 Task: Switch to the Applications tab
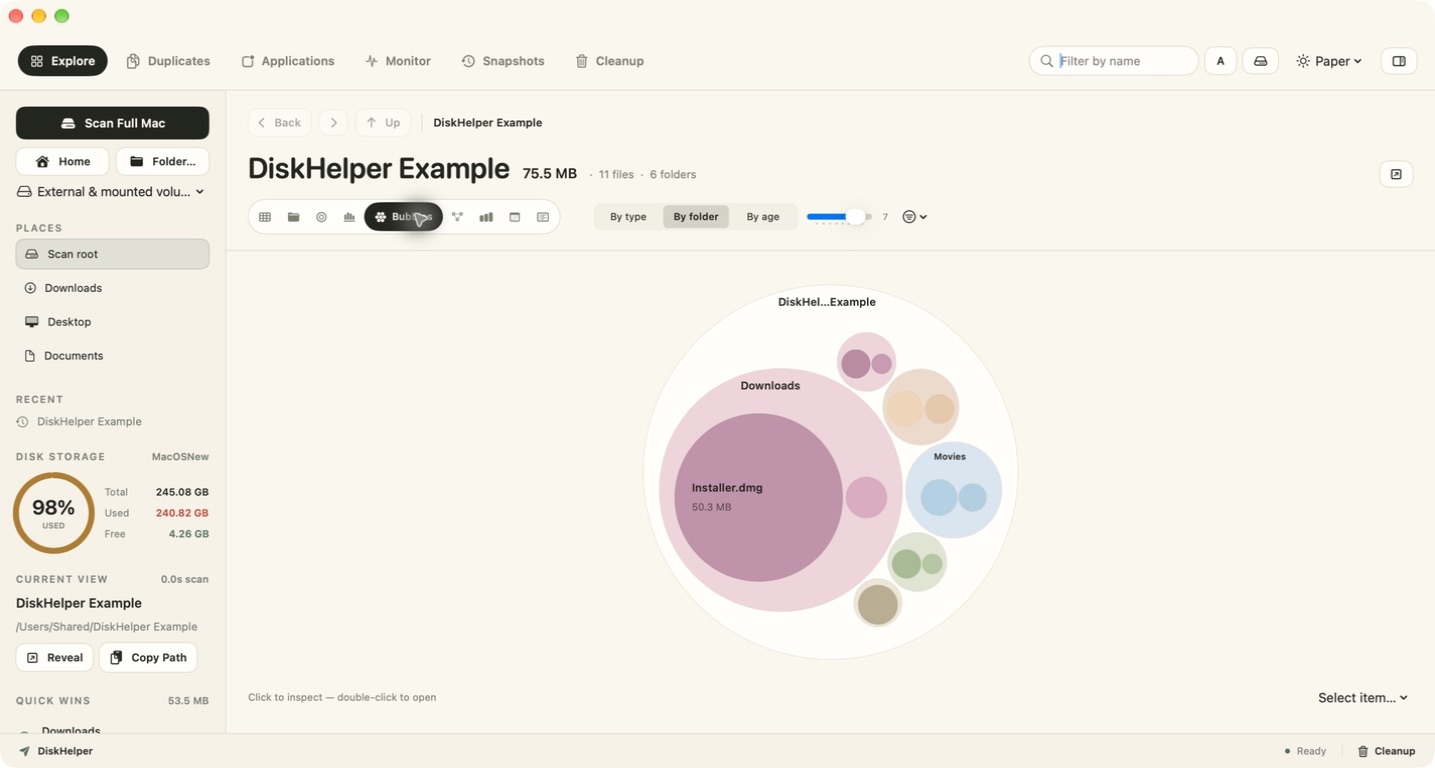pyautogui.click(x=288, y=61)
